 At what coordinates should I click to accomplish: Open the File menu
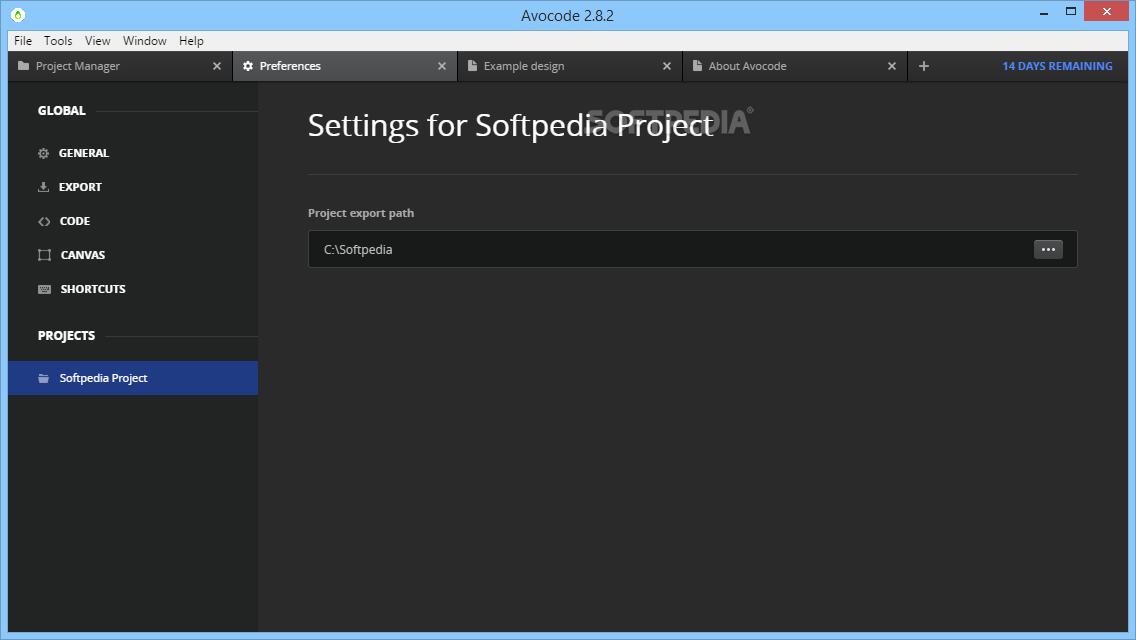click(23, 41)
